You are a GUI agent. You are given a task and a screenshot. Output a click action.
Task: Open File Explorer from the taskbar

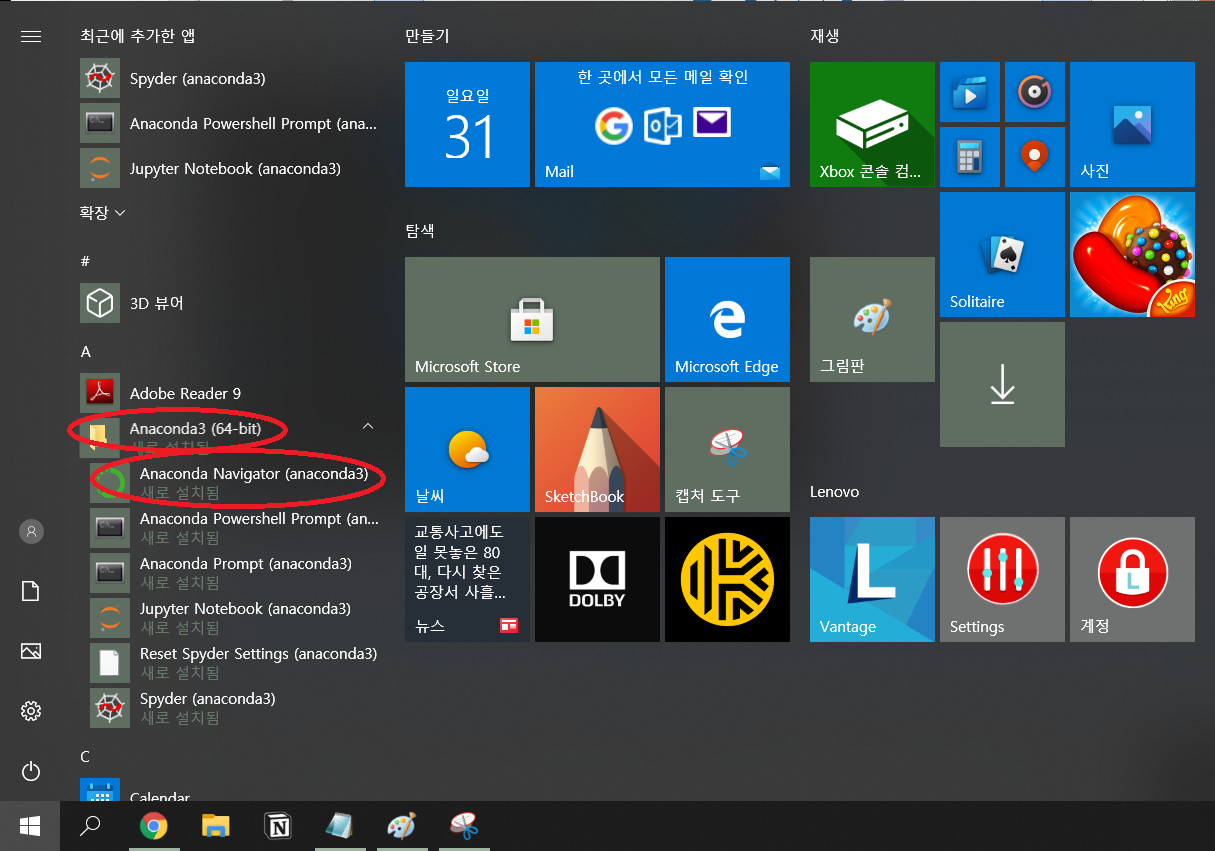coord(215,826)
